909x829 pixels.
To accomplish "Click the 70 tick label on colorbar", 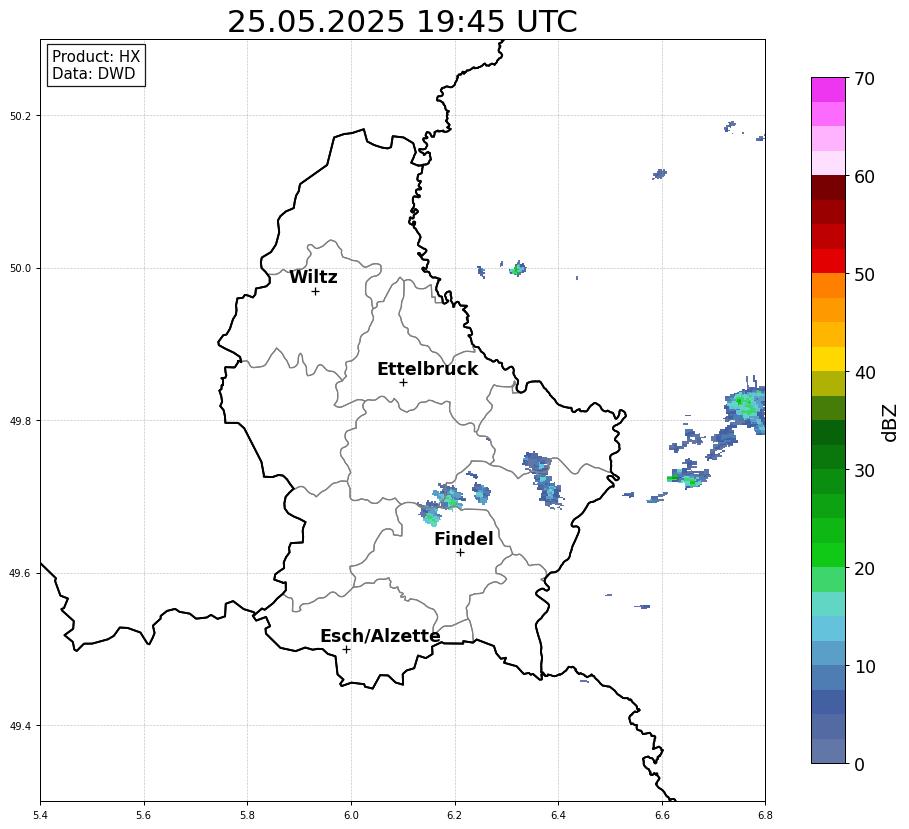I will click(864, 78).
